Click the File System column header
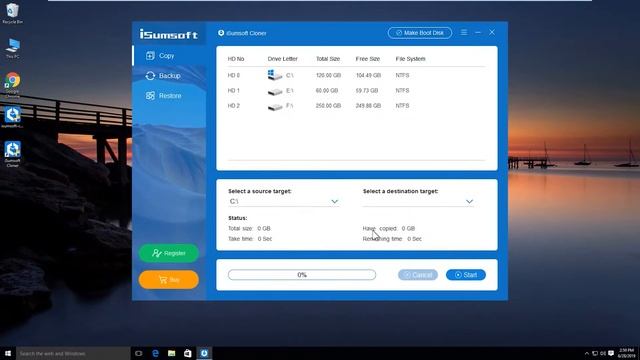The width and height of the screenshot is (640, 360). [x=410, y=59]
